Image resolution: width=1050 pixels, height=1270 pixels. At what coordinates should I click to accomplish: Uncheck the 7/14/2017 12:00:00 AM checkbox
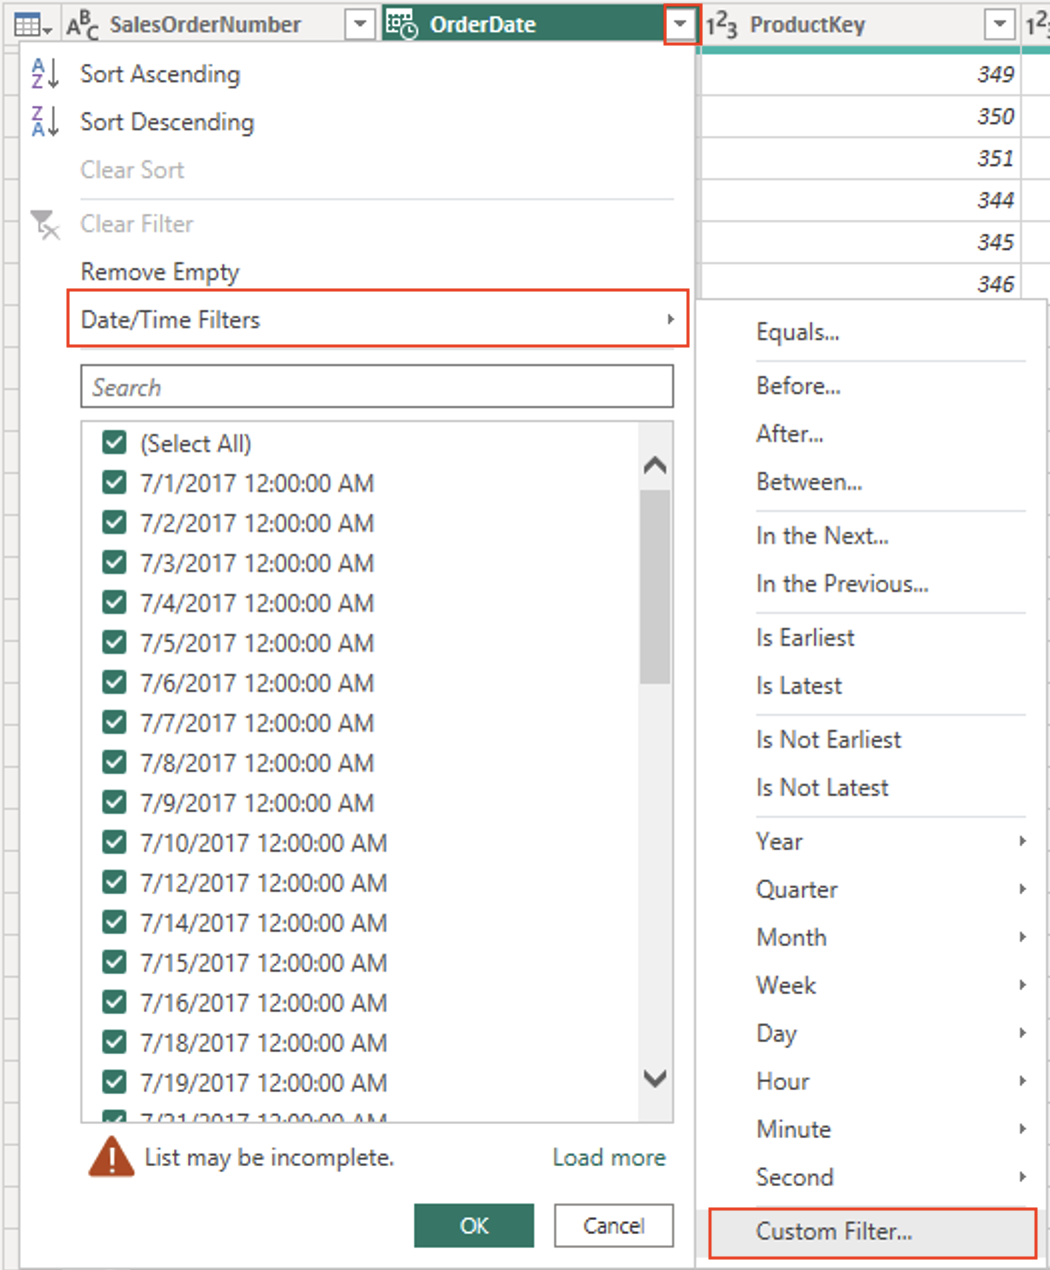point(115,922)
